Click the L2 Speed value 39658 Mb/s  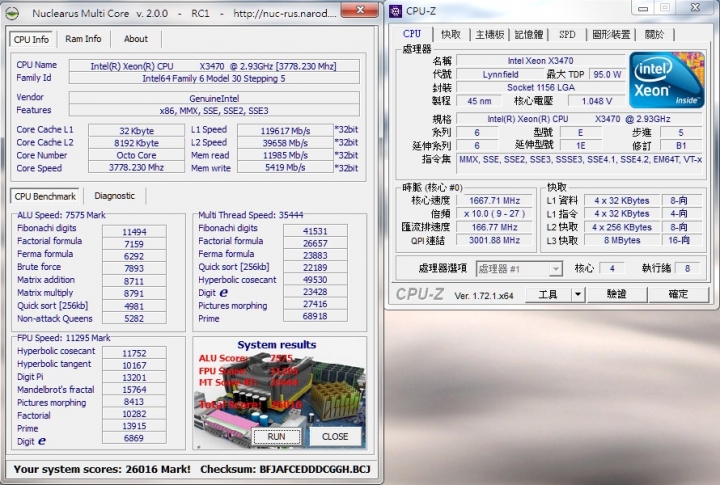[285, 143]
